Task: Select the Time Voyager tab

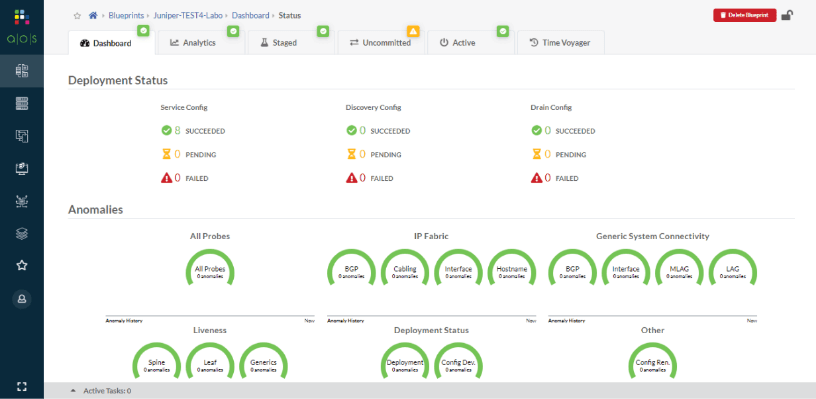Action: click(560, 43)
